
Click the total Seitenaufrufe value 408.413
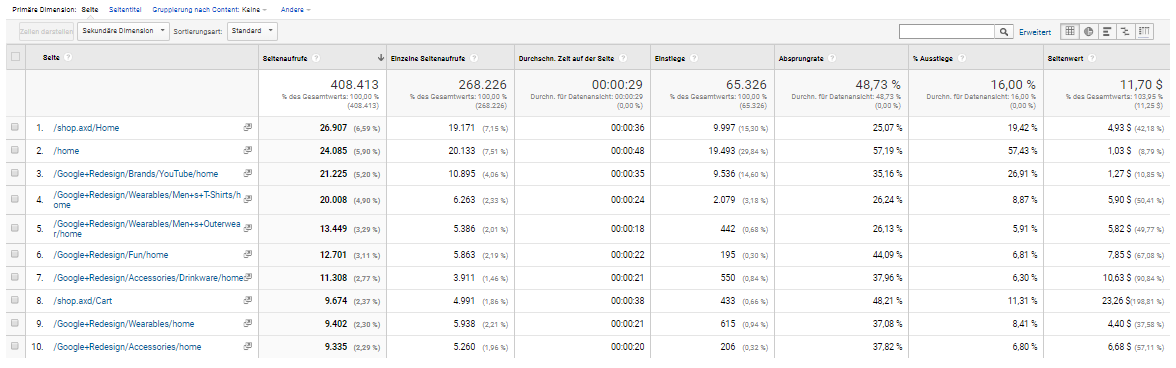(355, 85)
